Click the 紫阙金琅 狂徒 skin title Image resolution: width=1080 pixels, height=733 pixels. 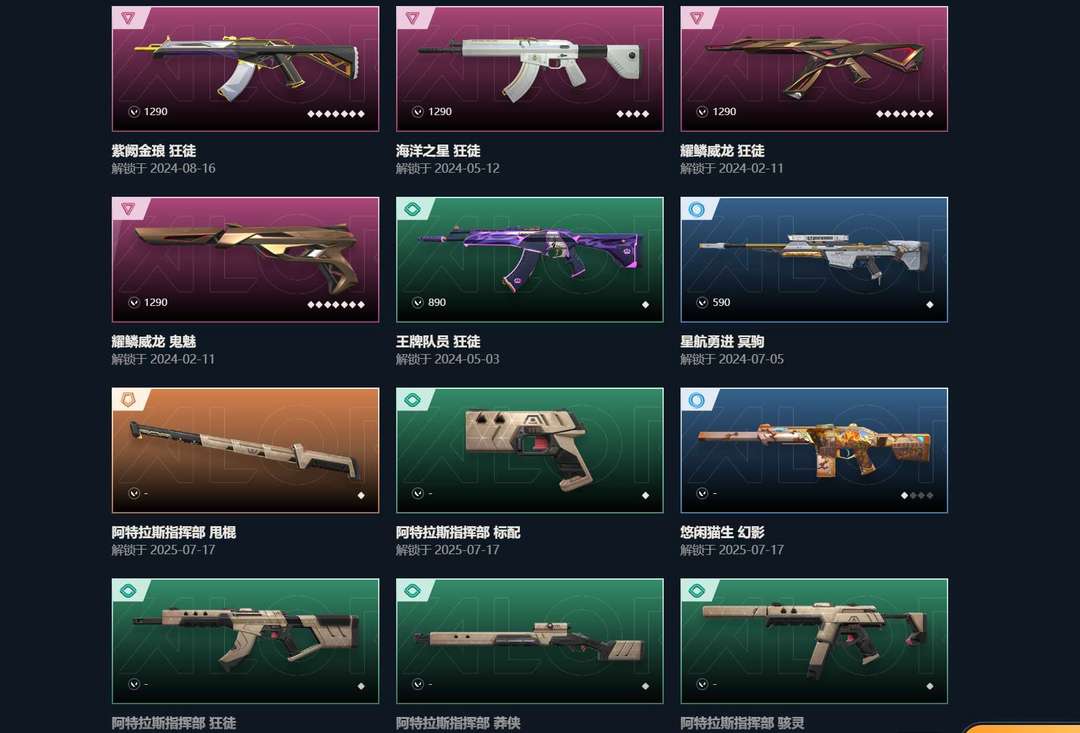pyautogui.click(x=154, y=151)
